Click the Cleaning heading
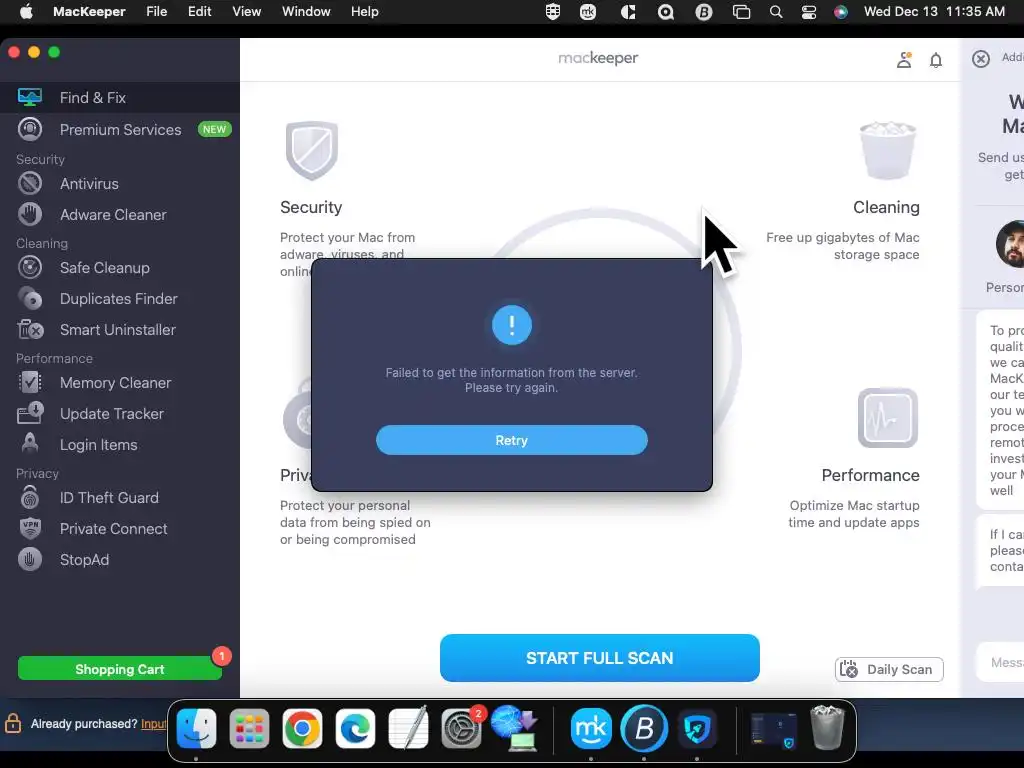This screenshot has width=1024, height=768. (x=886, y=207)
